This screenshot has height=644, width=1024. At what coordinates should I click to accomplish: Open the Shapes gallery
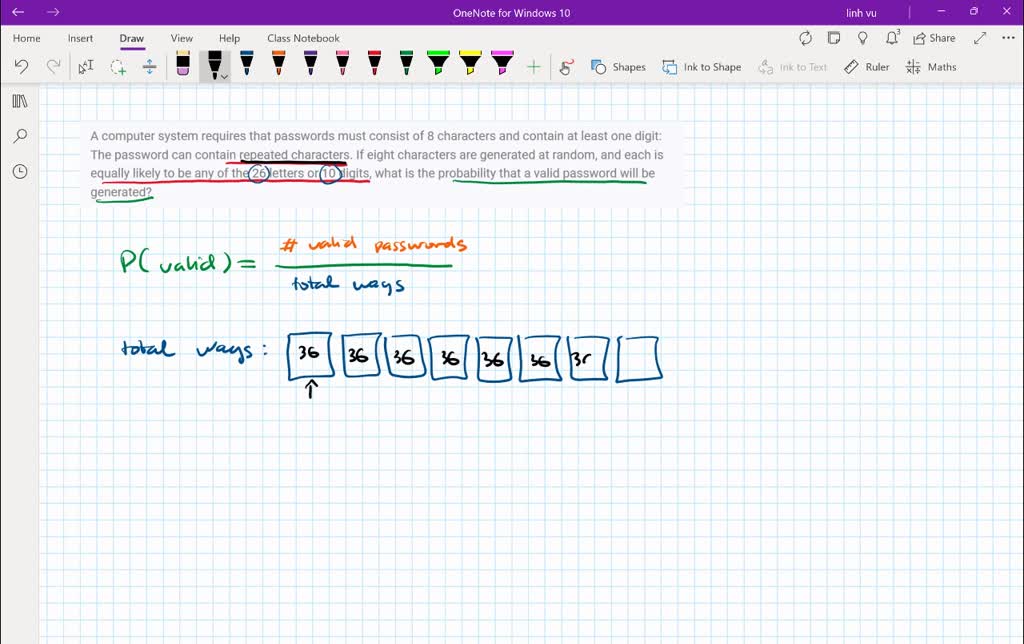[x=618, y=67]
